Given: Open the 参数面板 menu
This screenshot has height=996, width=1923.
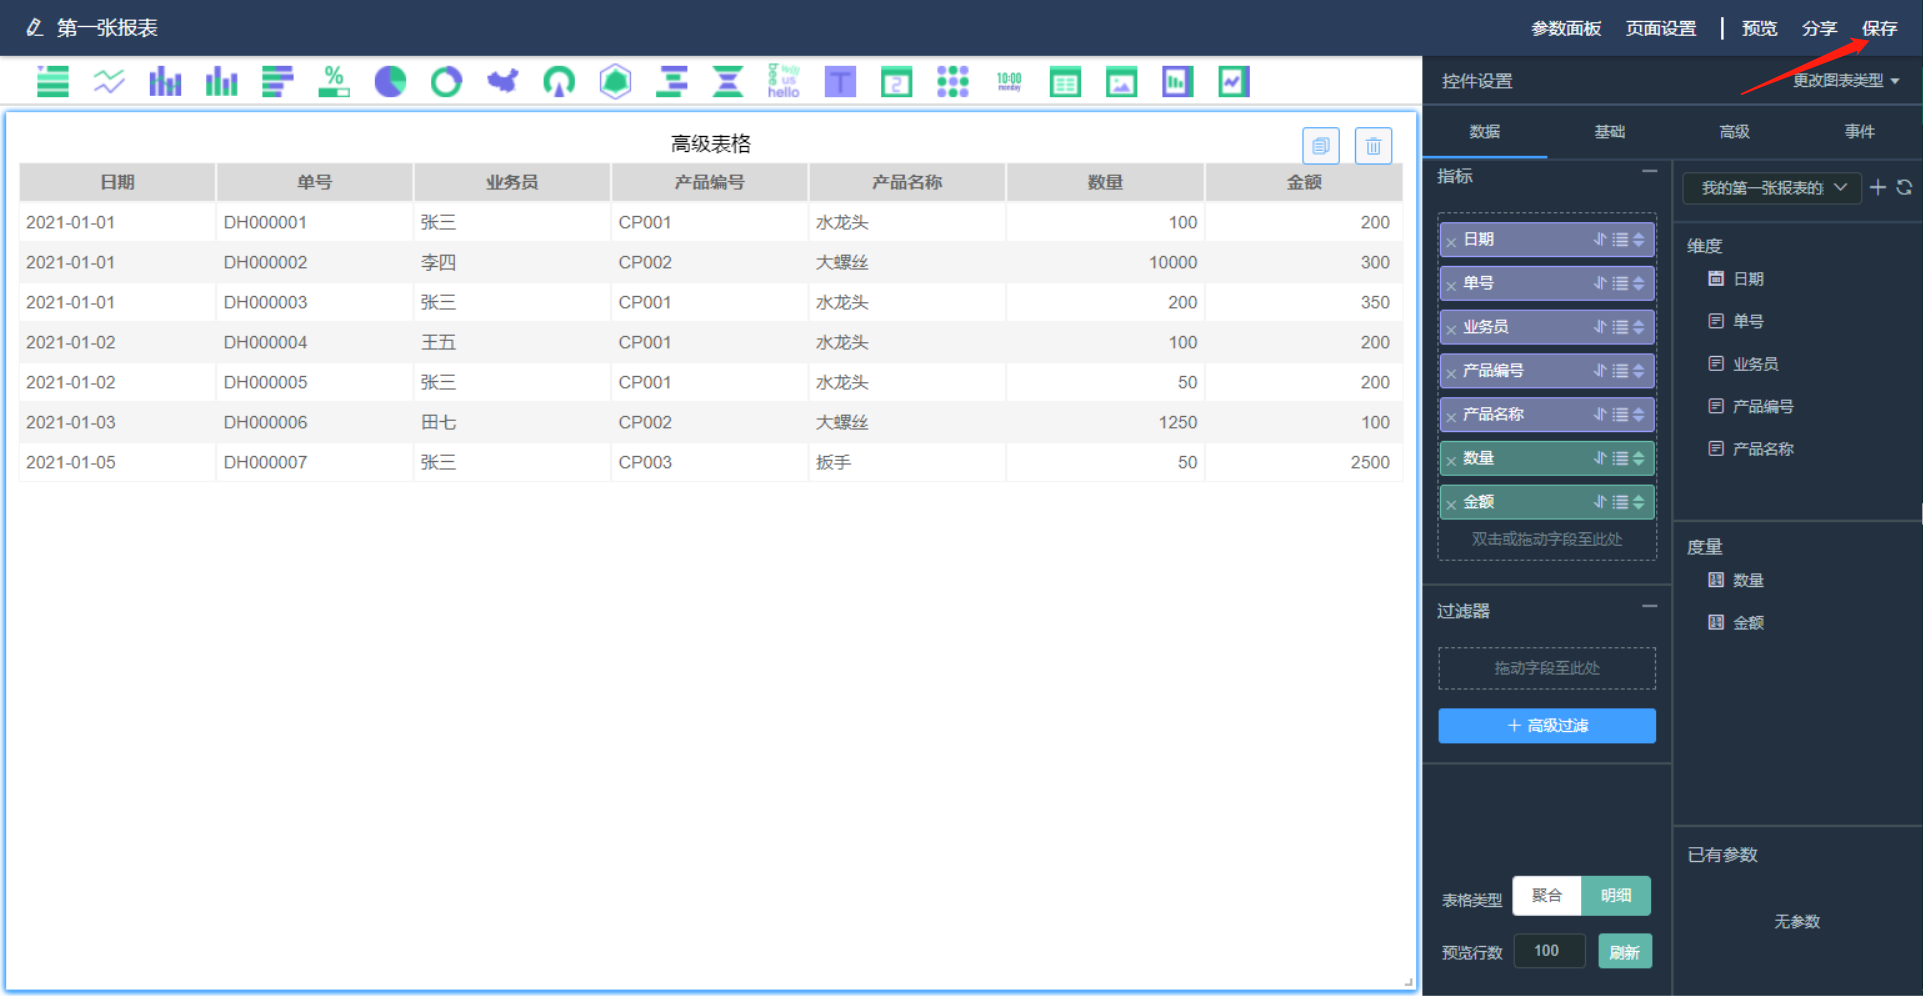Looking at the screenshot, I should 1566,28.
